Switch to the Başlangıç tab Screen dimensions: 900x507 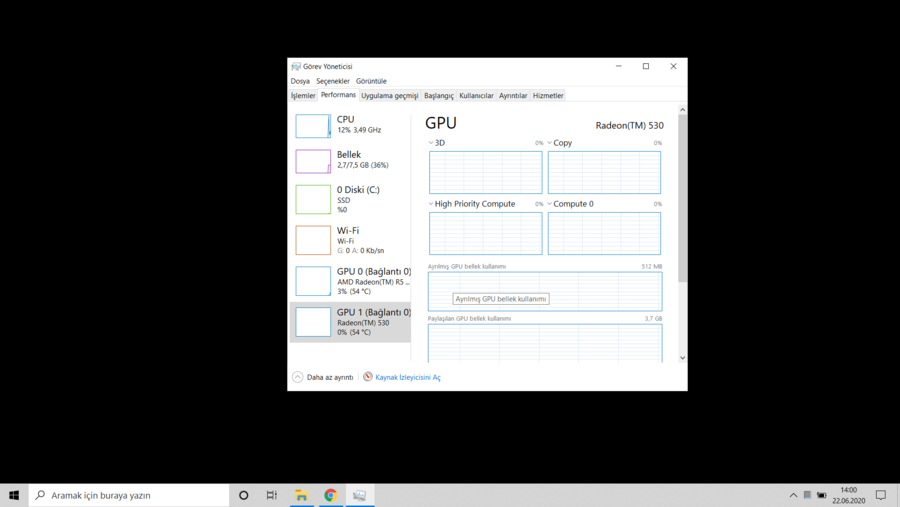(x=439, y=96)
